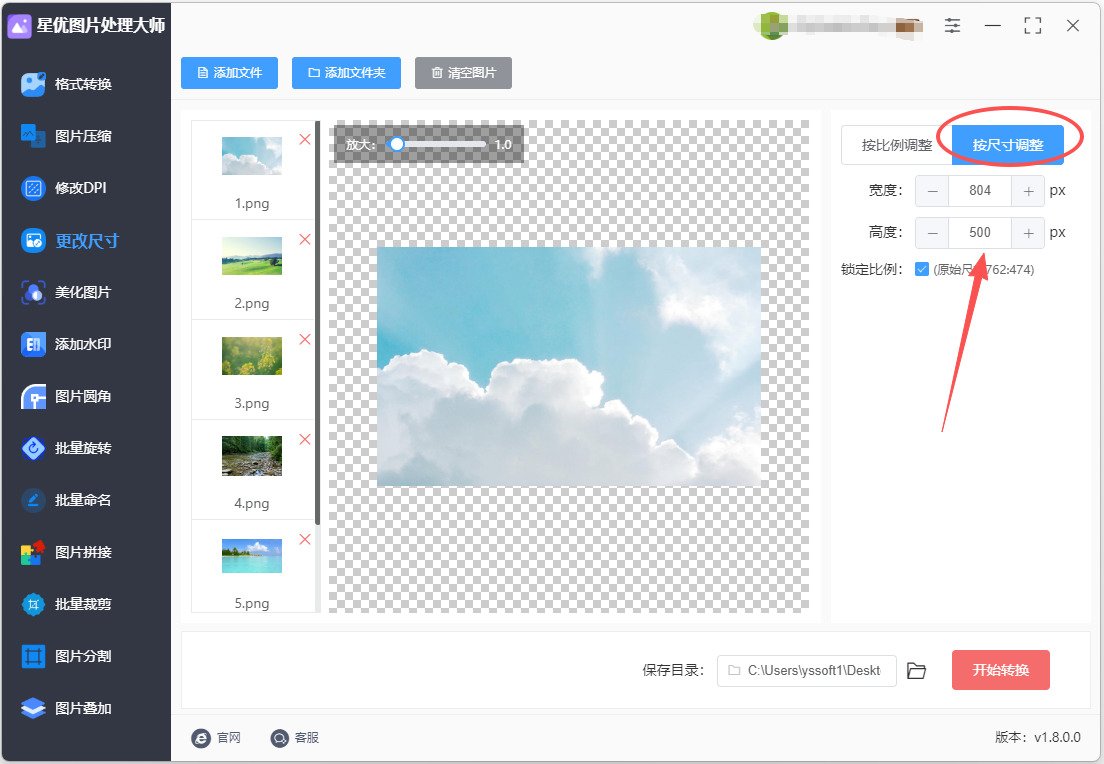This screenshot has height=764, width=1104.
Task: Click the user avatar in title bar
Action: (x=772, y=26)
